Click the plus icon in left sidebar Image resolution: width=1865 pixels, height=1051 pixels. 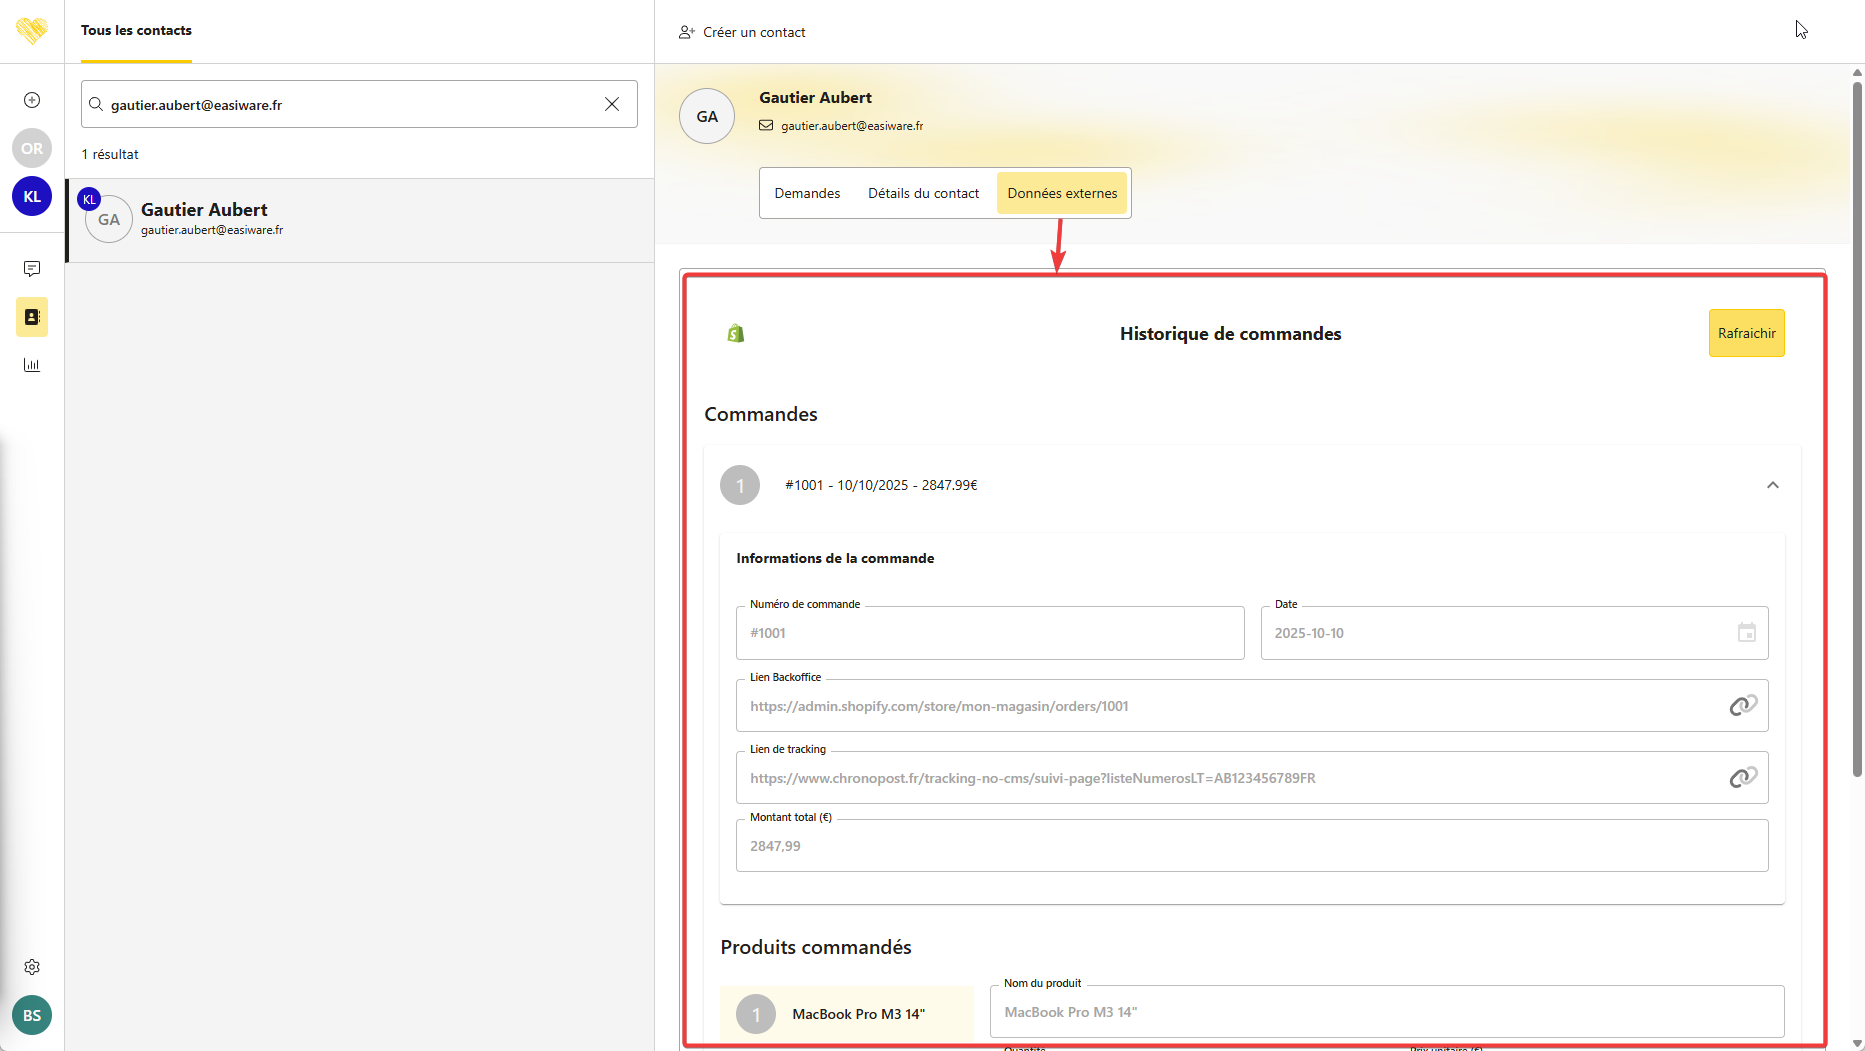[x=32, y=100]
